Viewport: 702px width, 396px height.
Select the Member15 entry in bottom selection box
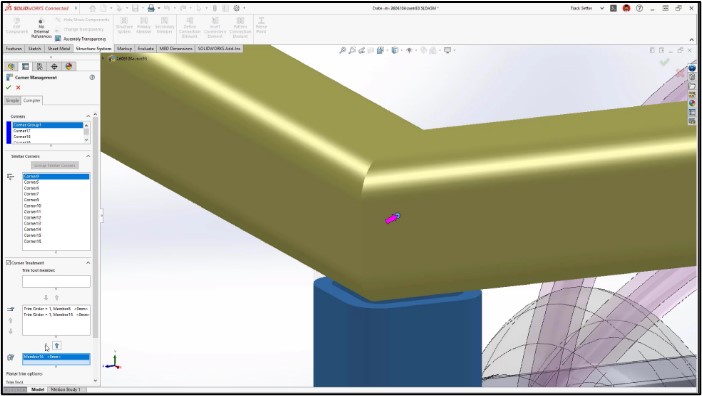click(x=56, y=357)
